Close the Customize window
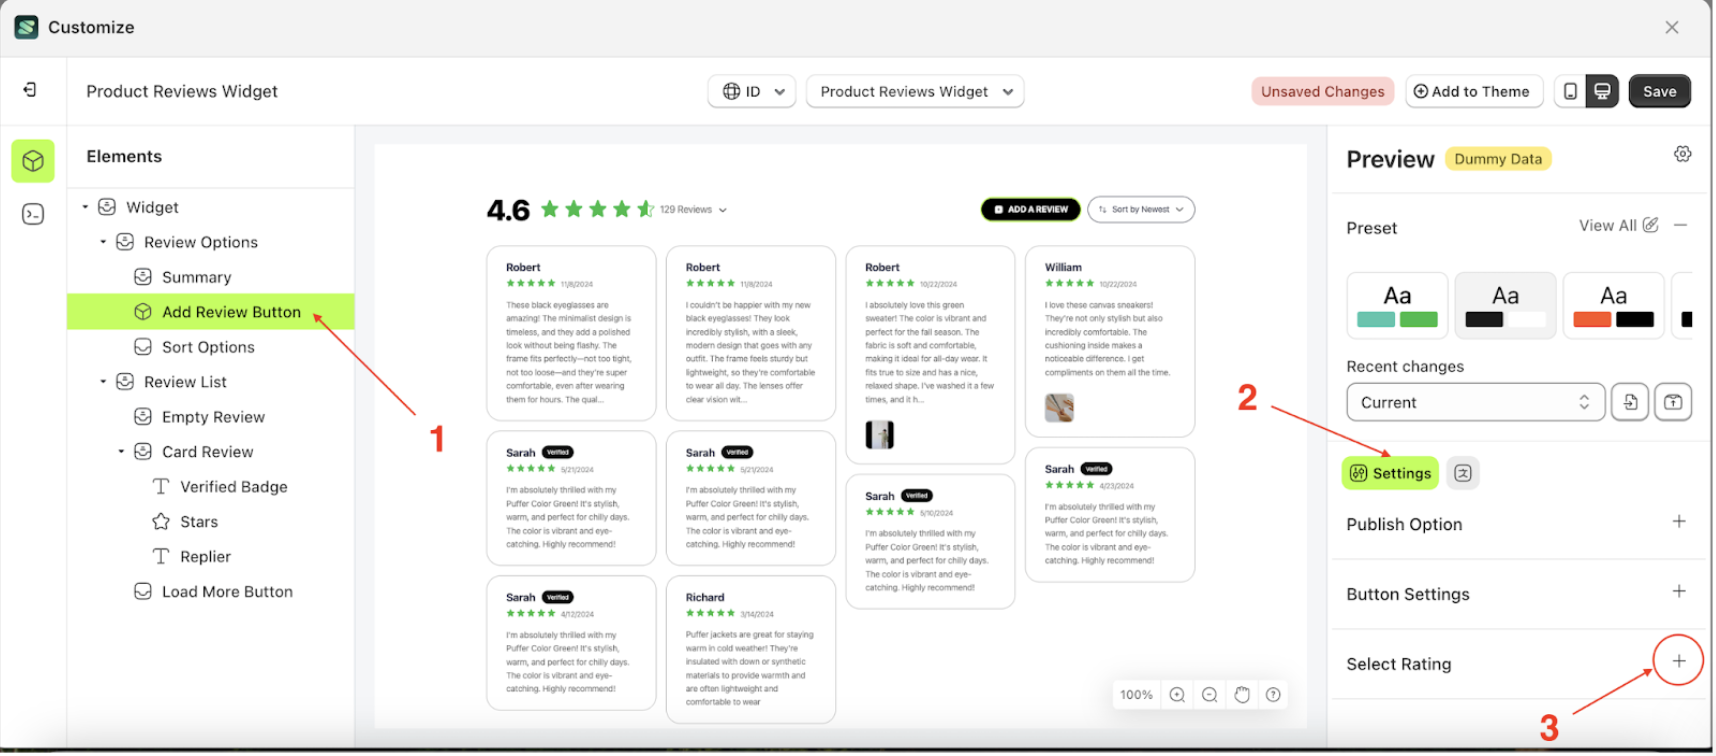The height and width of the screenshot is (756, 1716). [1672, 27]
